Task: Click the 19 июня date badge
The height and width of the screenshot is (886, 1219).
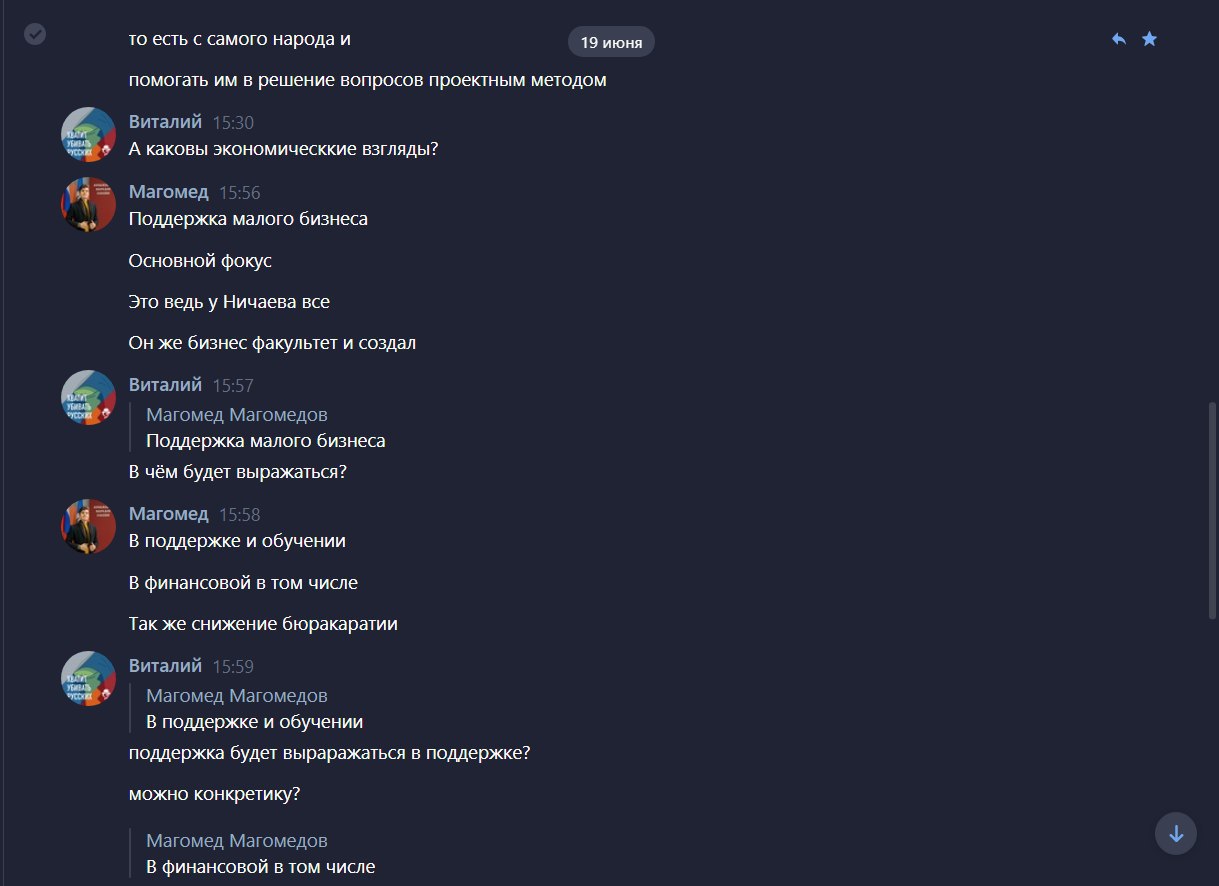Action: (611, 42)
